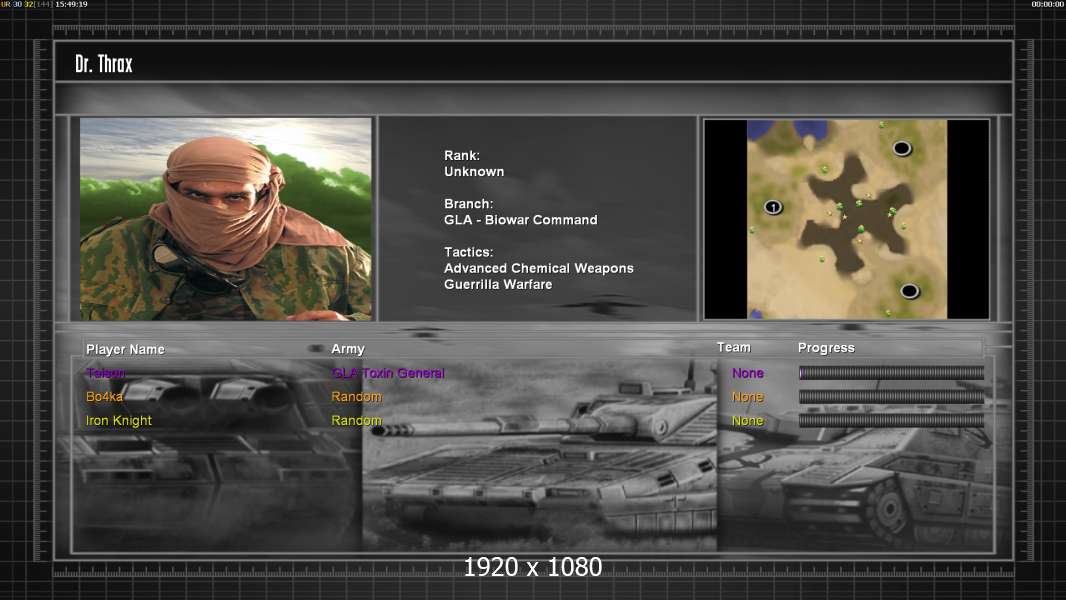Click the 'Army' column header

pyautogui.click(x=348, y=349)
